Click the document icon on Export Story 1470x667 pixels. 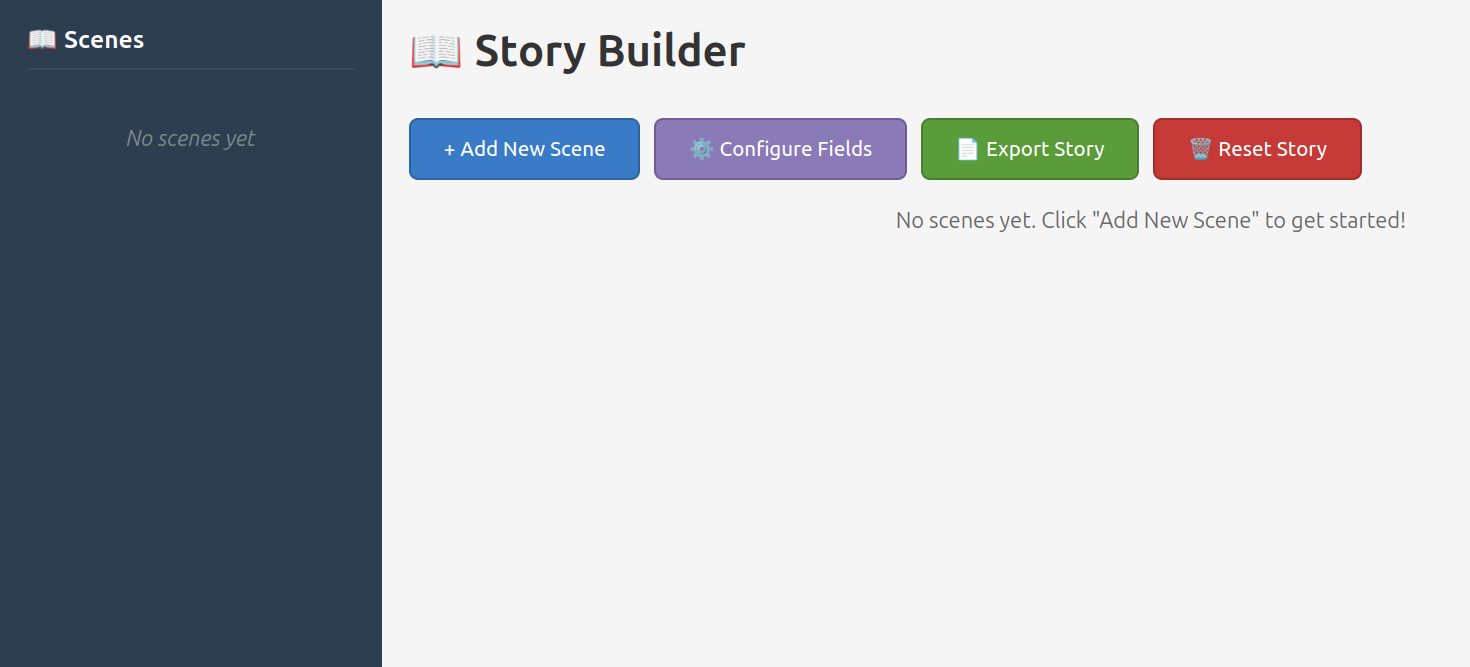tap(967, 149)
